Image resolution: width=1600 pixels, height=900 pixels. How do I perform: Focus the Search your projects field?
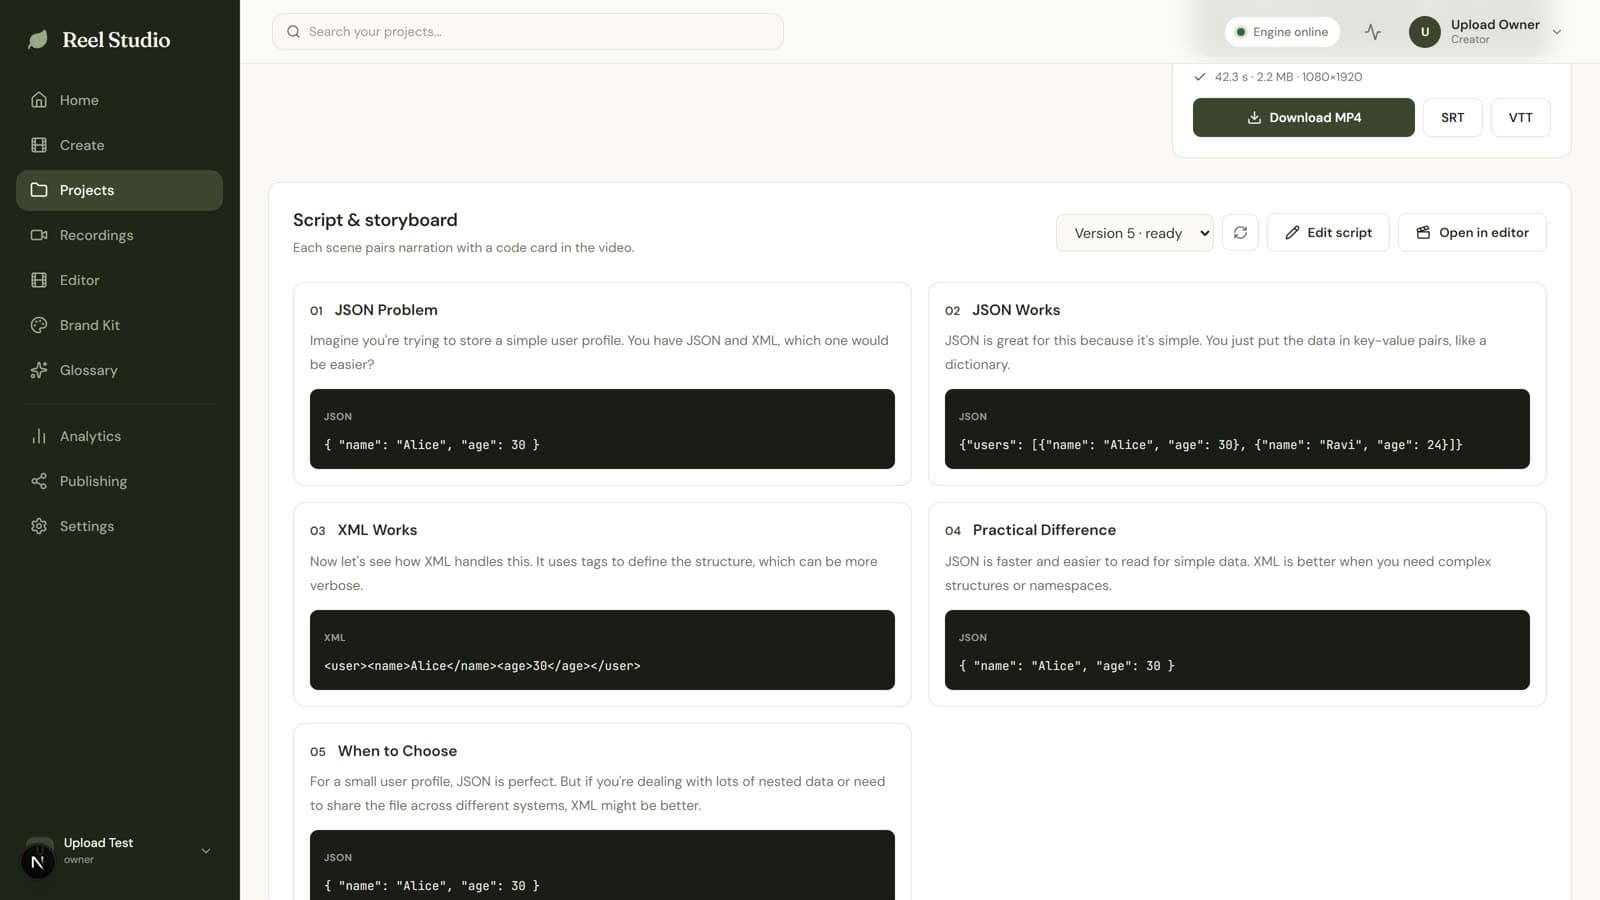click(x=528, y=32)
